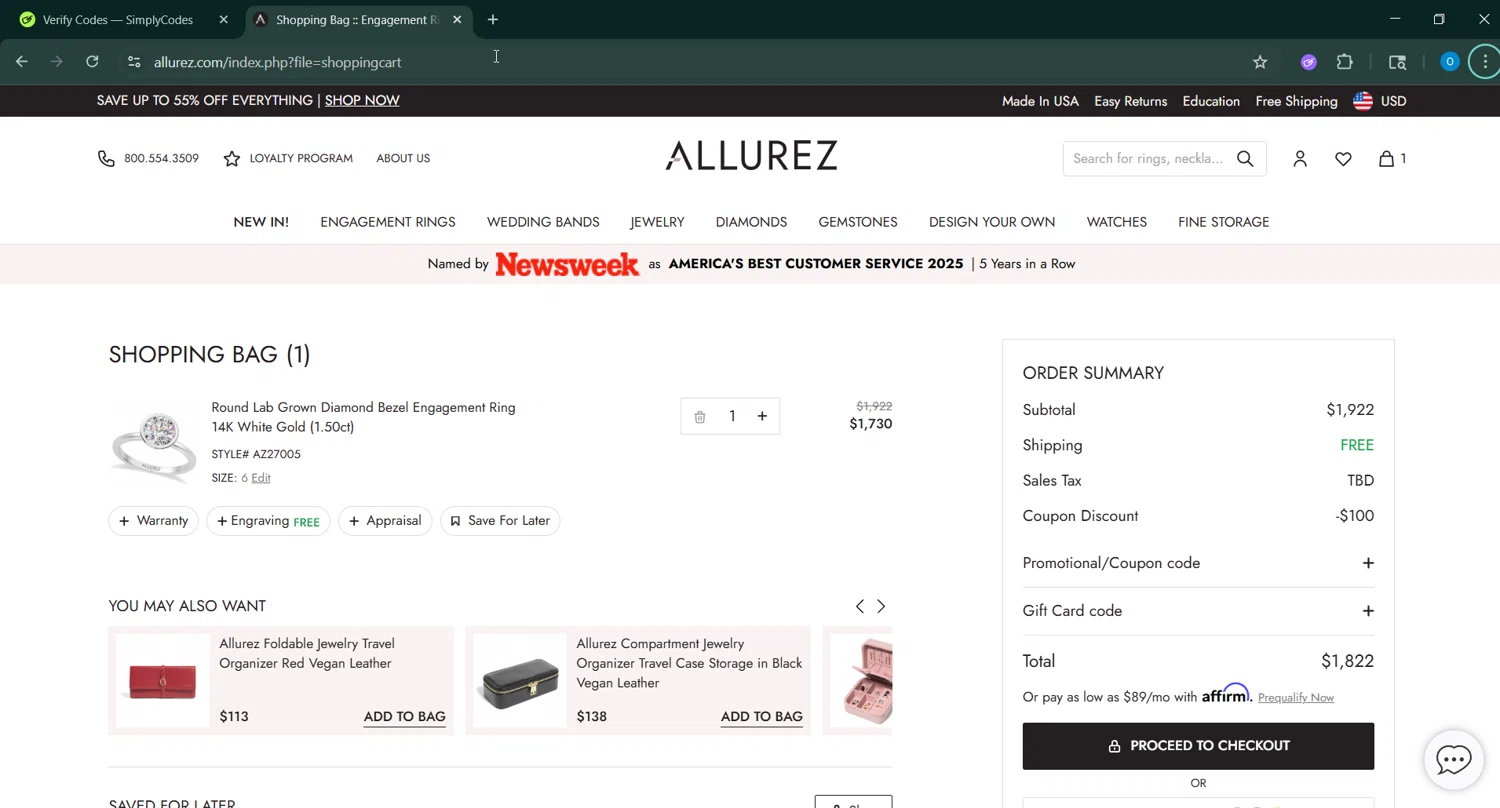Open the purple extension icon
Image resolution: width=1500 pixels, height=808 pixels.
(x=1308, y=62)
